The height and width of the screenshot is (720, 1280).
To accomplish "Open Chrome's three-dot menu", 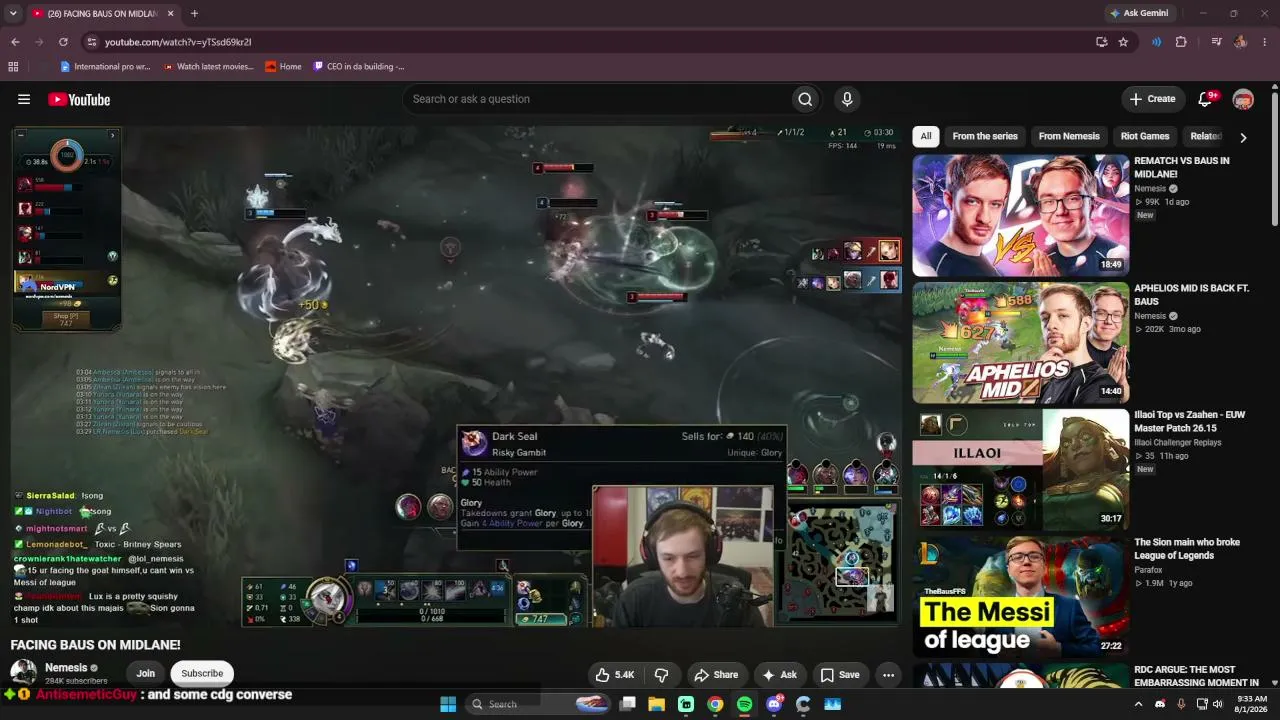I will (1265, 42).
